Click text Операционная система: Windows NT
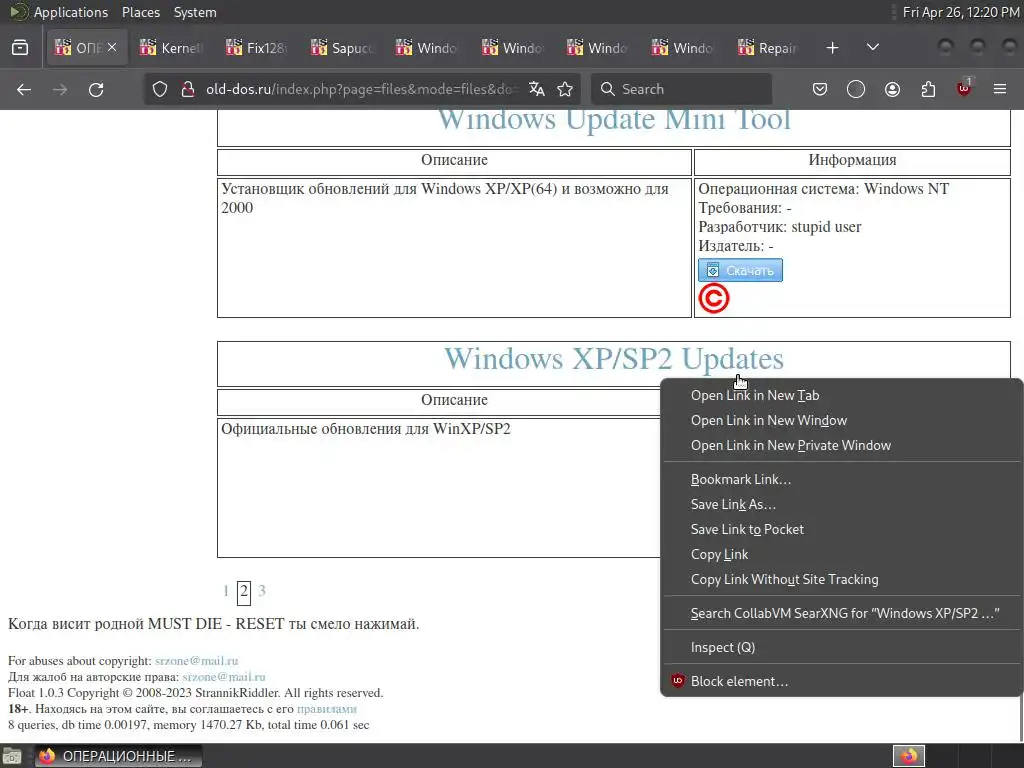 [824, 189]
